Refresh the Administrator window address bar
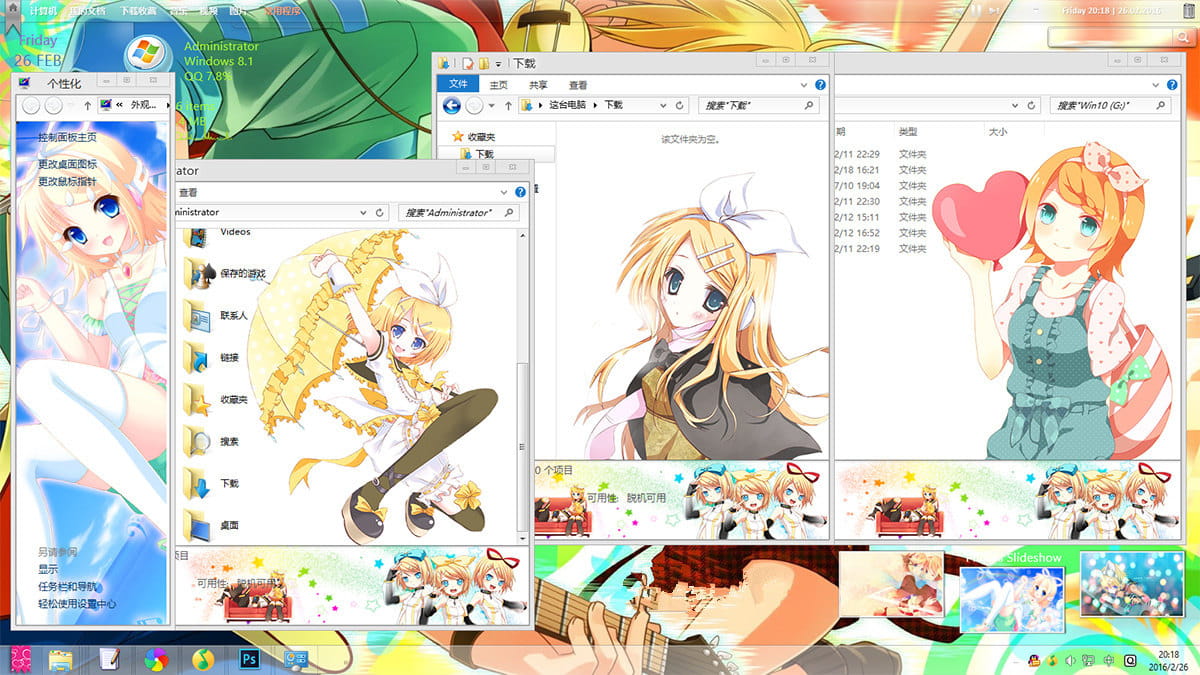 coord(379,212)
